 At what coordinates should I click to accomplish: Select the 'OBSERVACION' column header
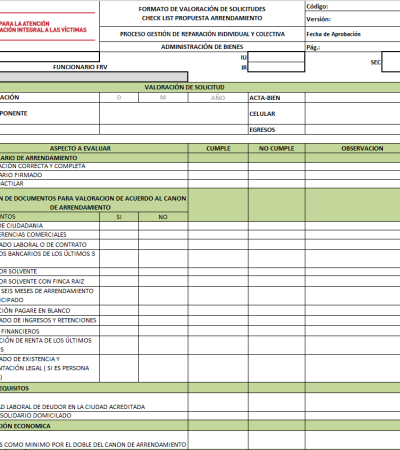click(353, 148)
